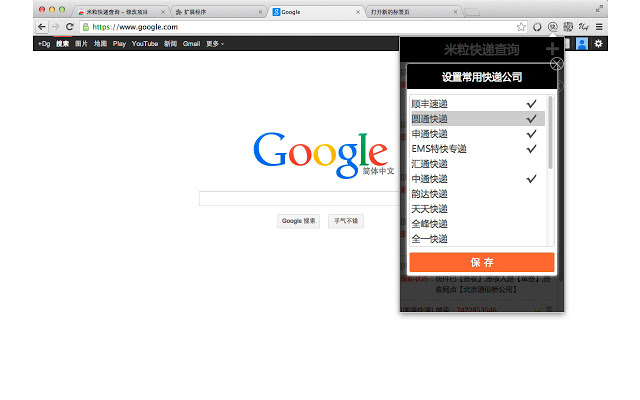This screenshot has width=640, height=400.
Task: Open 新闻 in Google bar
Action: click(170, 44)
